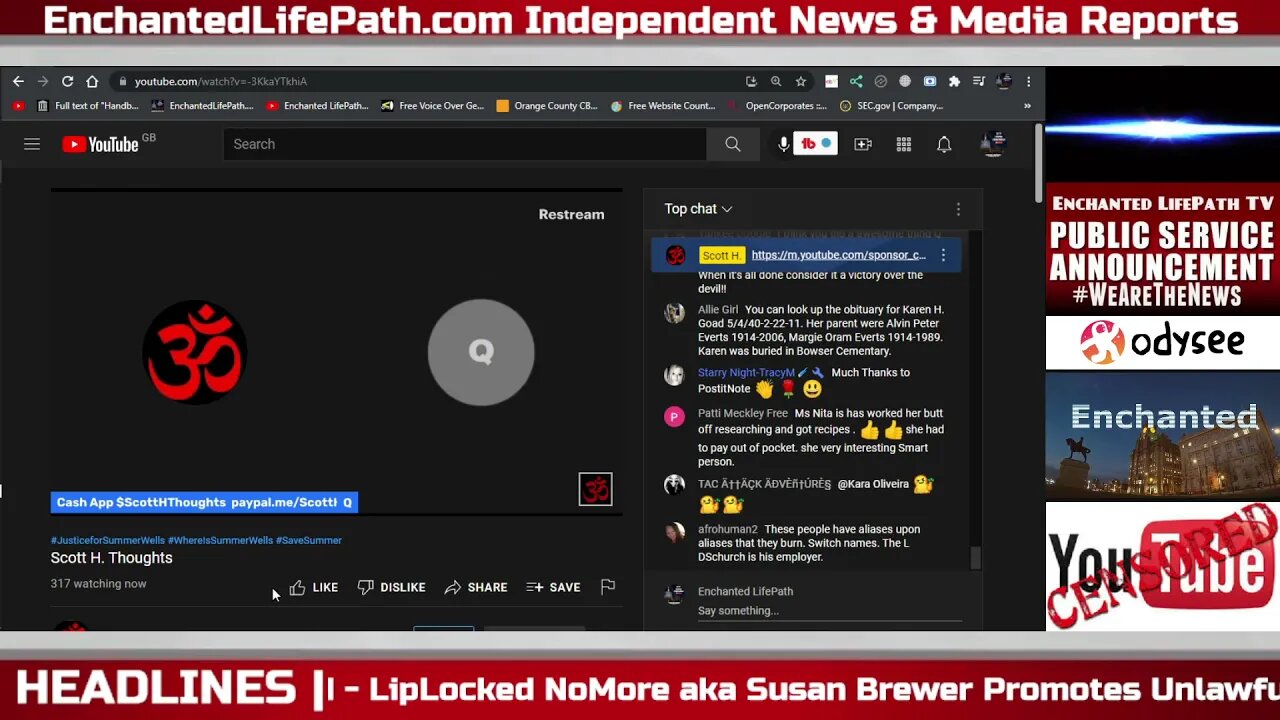Image resolution: width=1280 pixels, height=720 pixels.
Task: Open 'Full text of Handb...' bookmark
Action: 89,106
